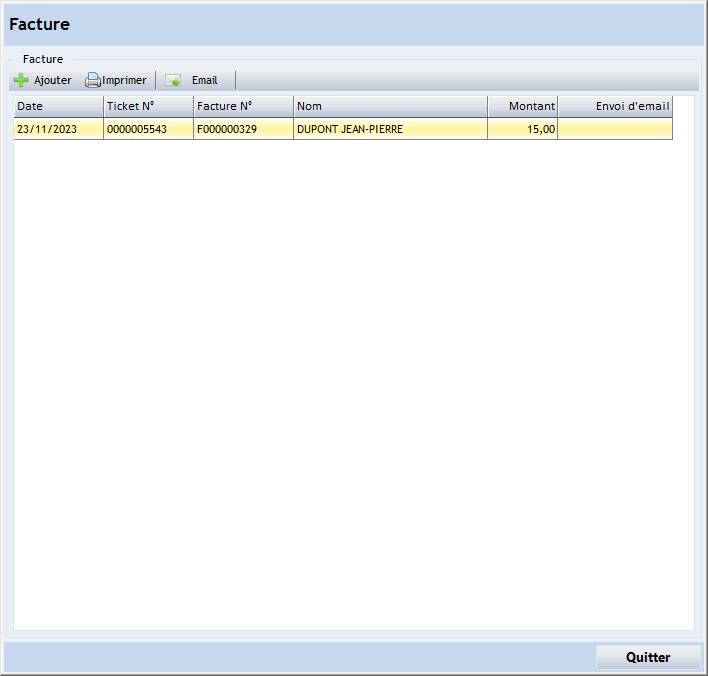This screenshot has height=676, width=708.
Task: Click the Nom column header
Action: pyautogui.click(x=390, y=106)
